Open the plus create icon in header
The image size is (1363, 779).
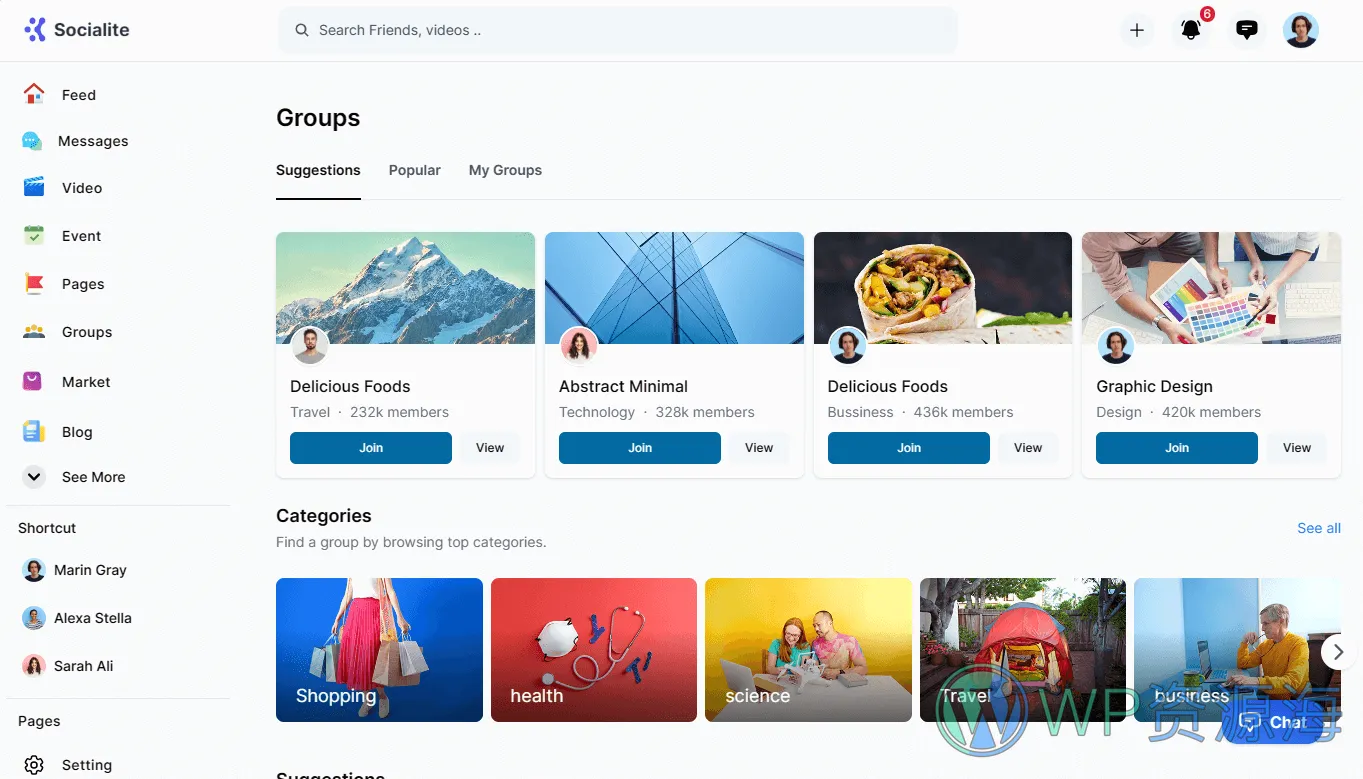point(1136,30)
